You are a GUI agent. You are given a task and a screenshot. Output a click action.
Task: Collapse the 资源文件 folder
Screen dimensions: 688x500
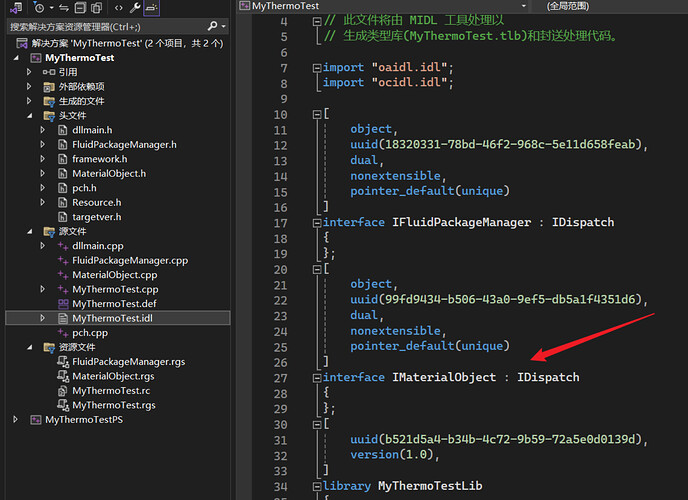29,347
